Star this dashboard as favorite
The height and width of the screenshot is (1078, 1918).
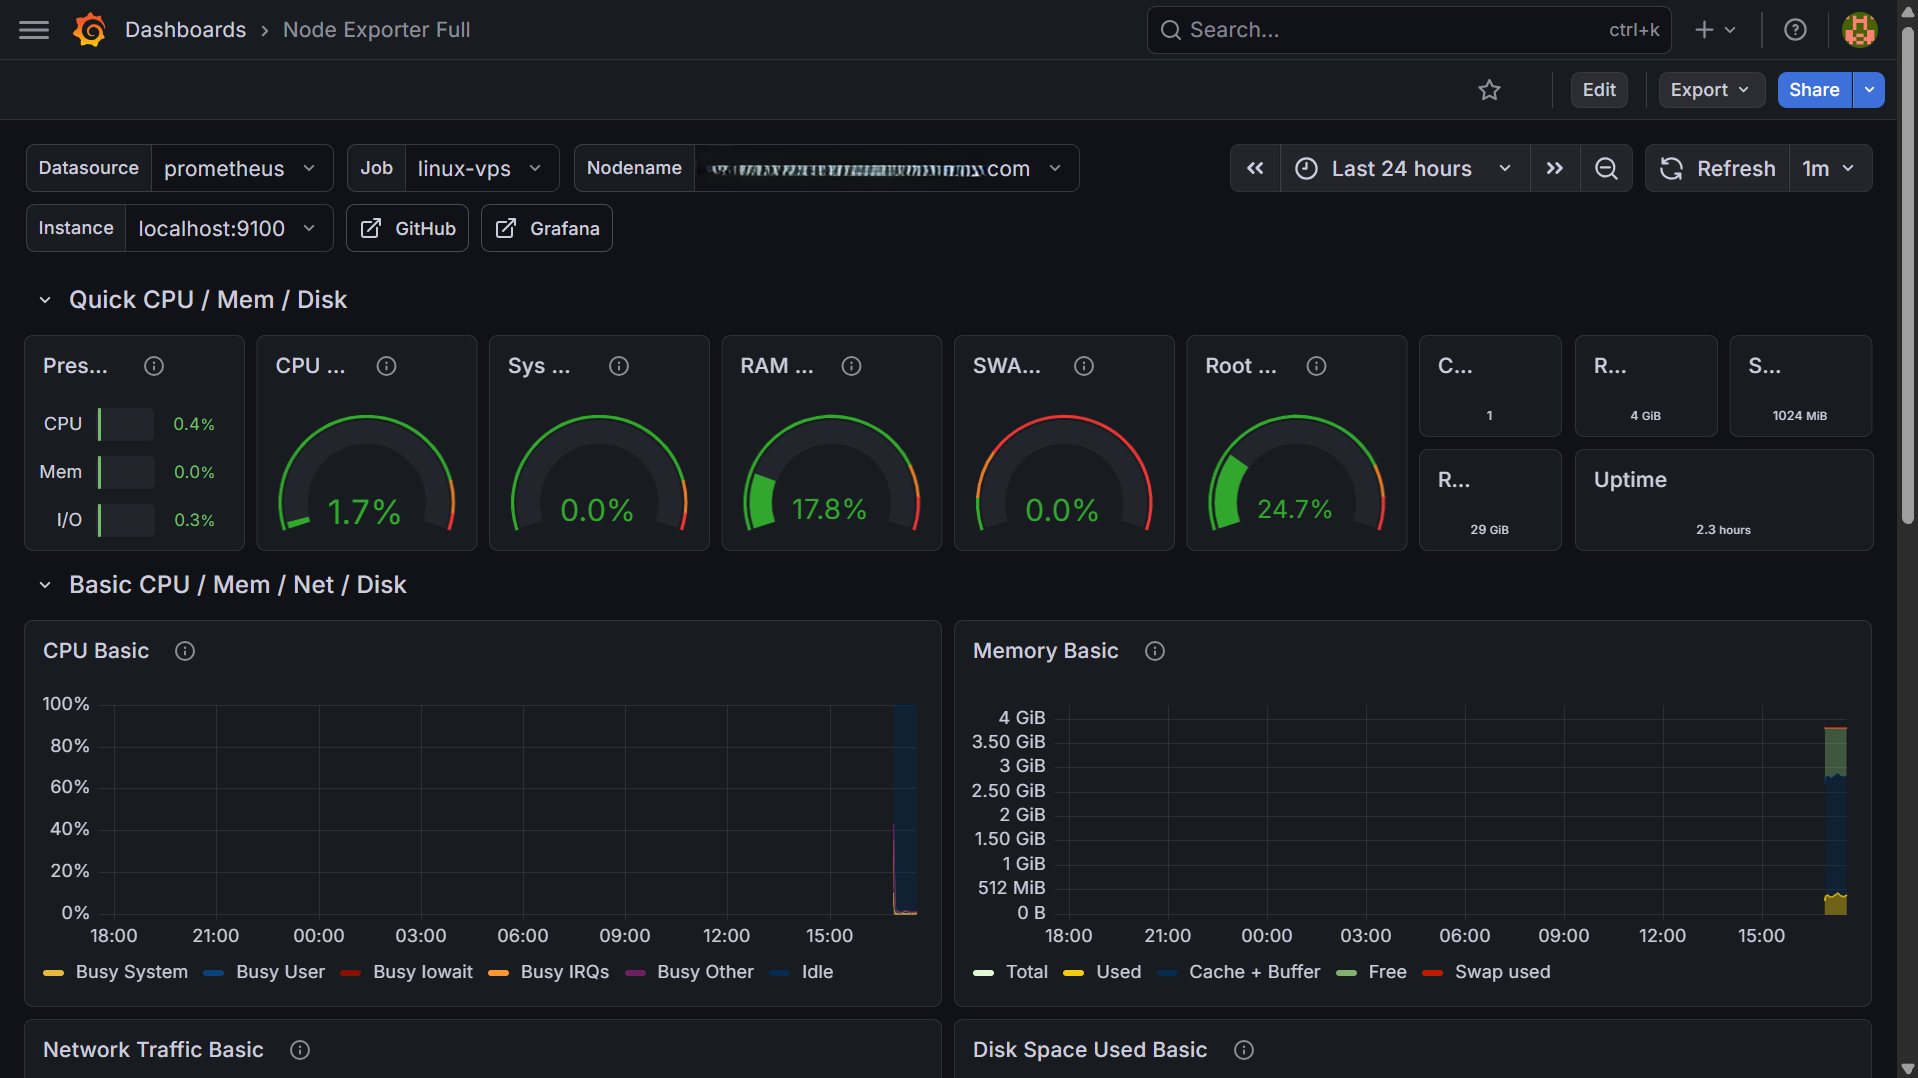1489,89
